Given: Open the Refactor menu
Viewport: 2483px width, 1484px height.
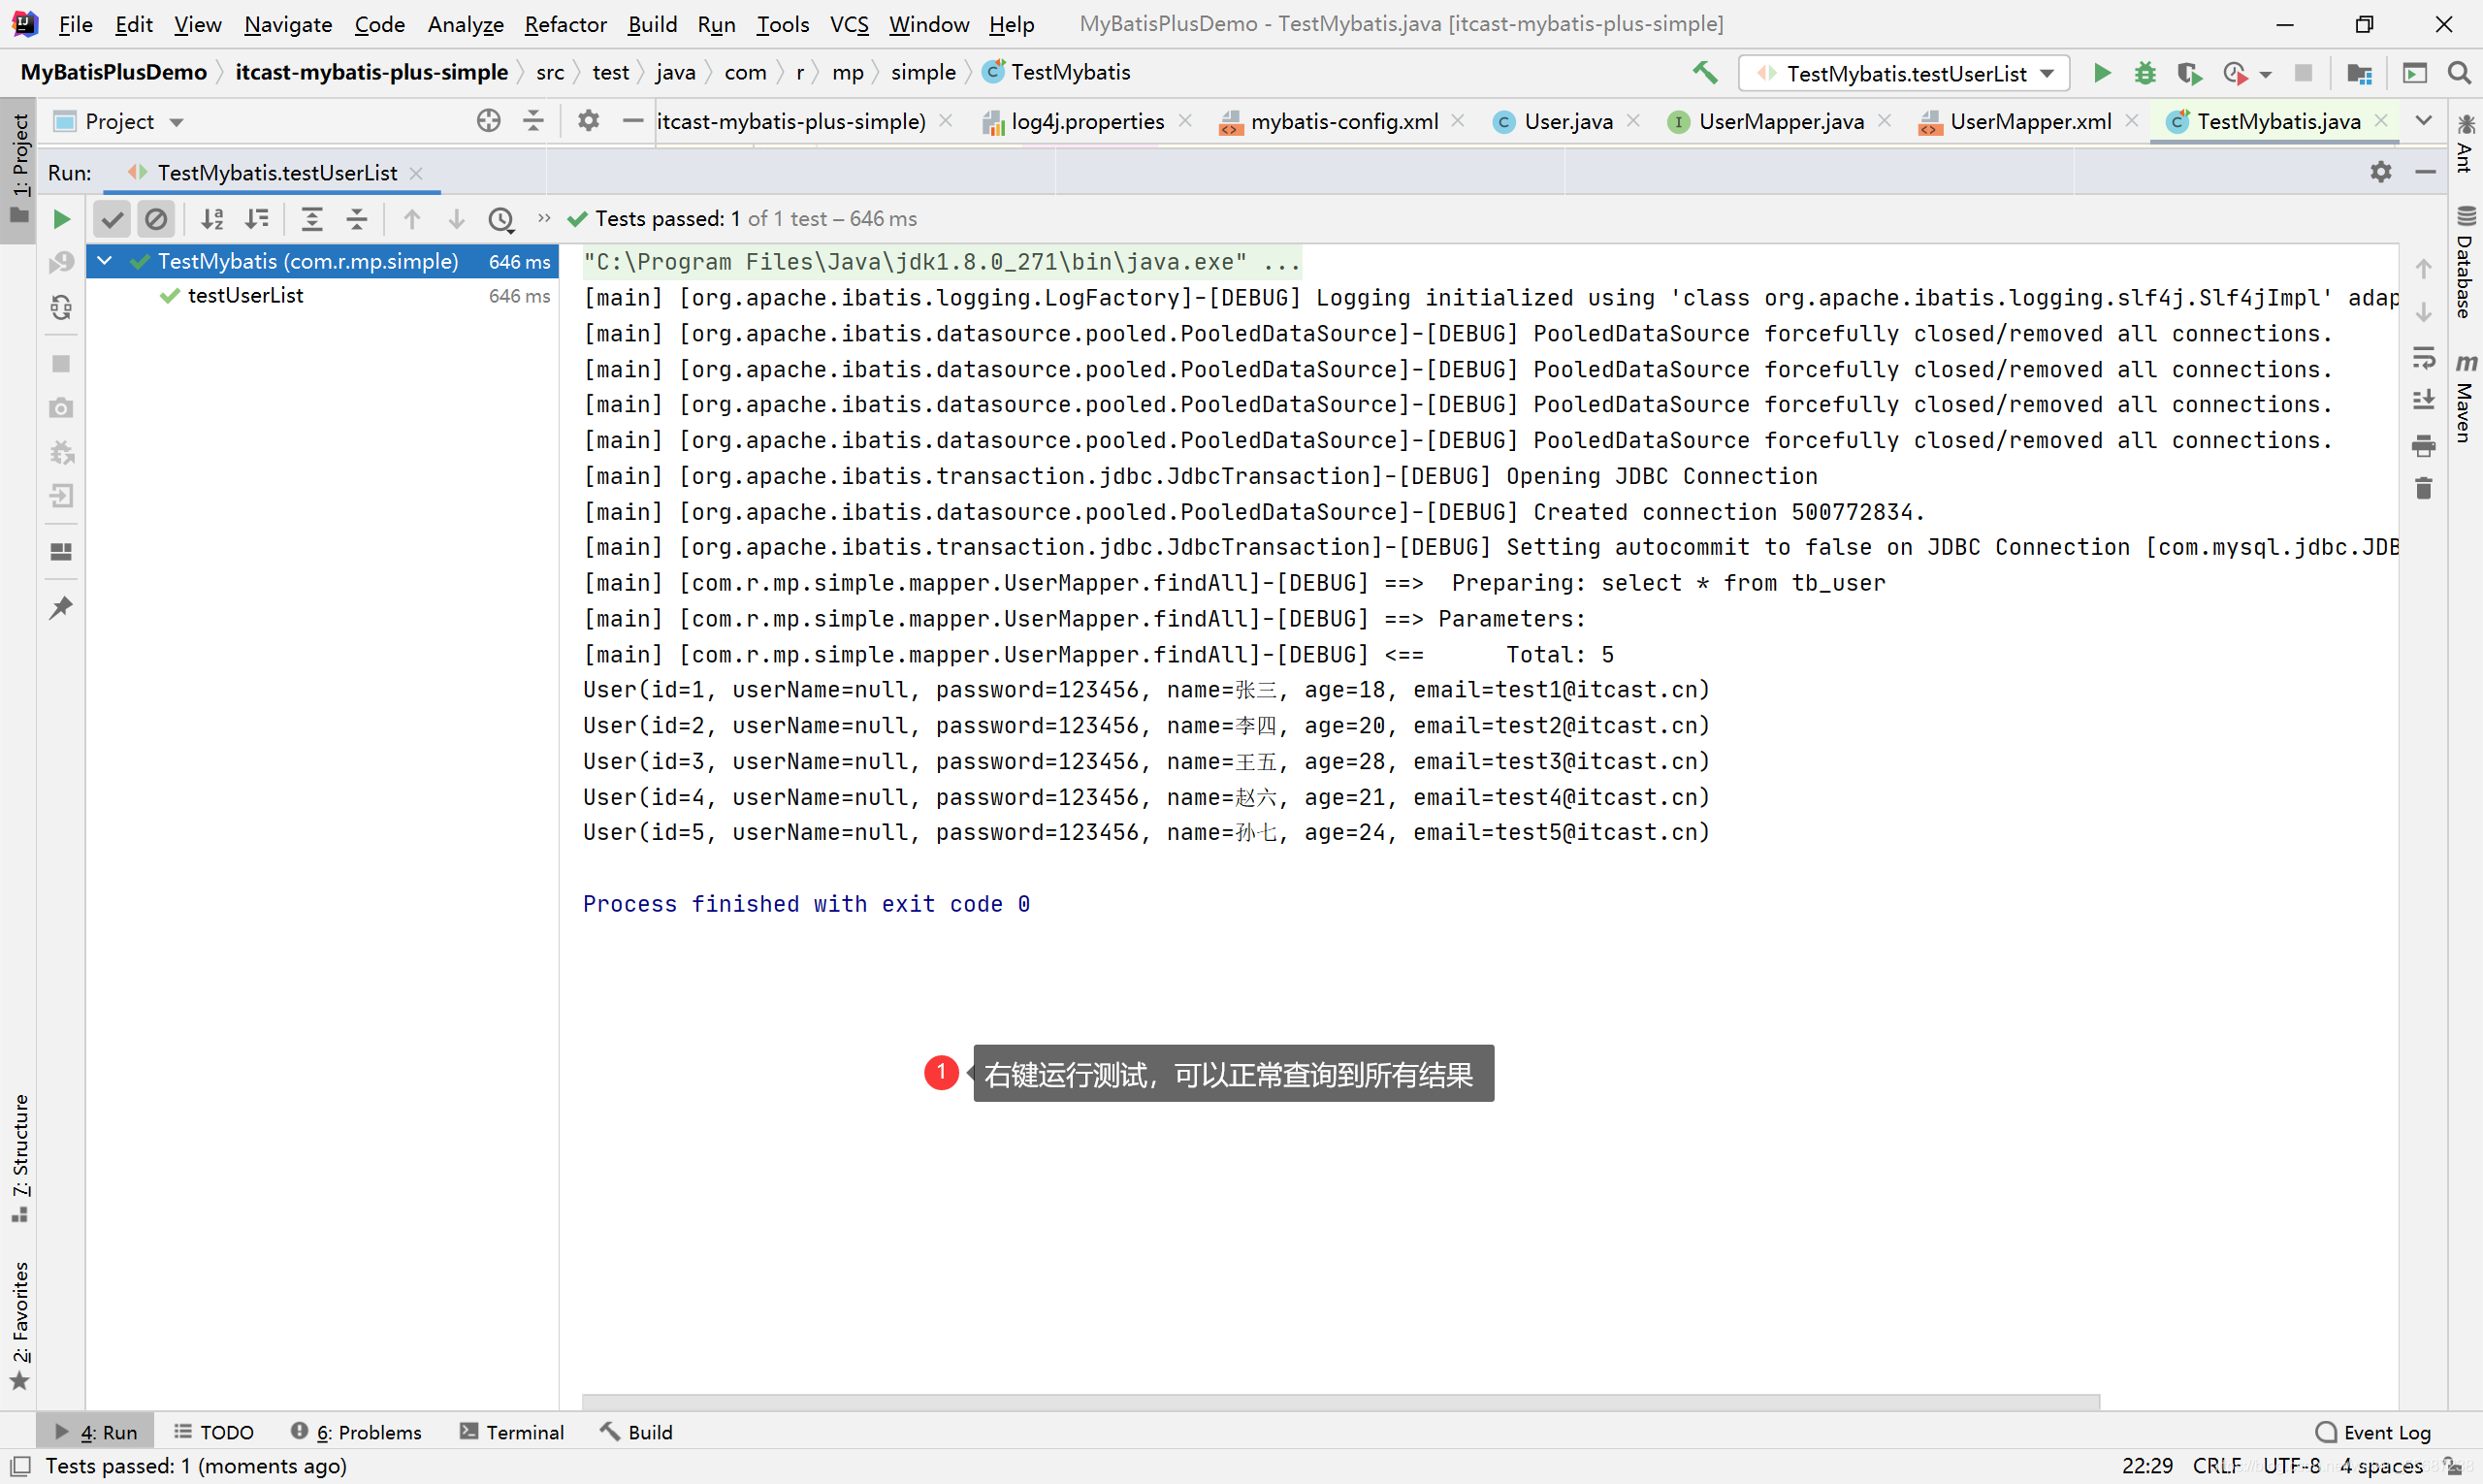Looking at the screenshot, I should 565,24.
